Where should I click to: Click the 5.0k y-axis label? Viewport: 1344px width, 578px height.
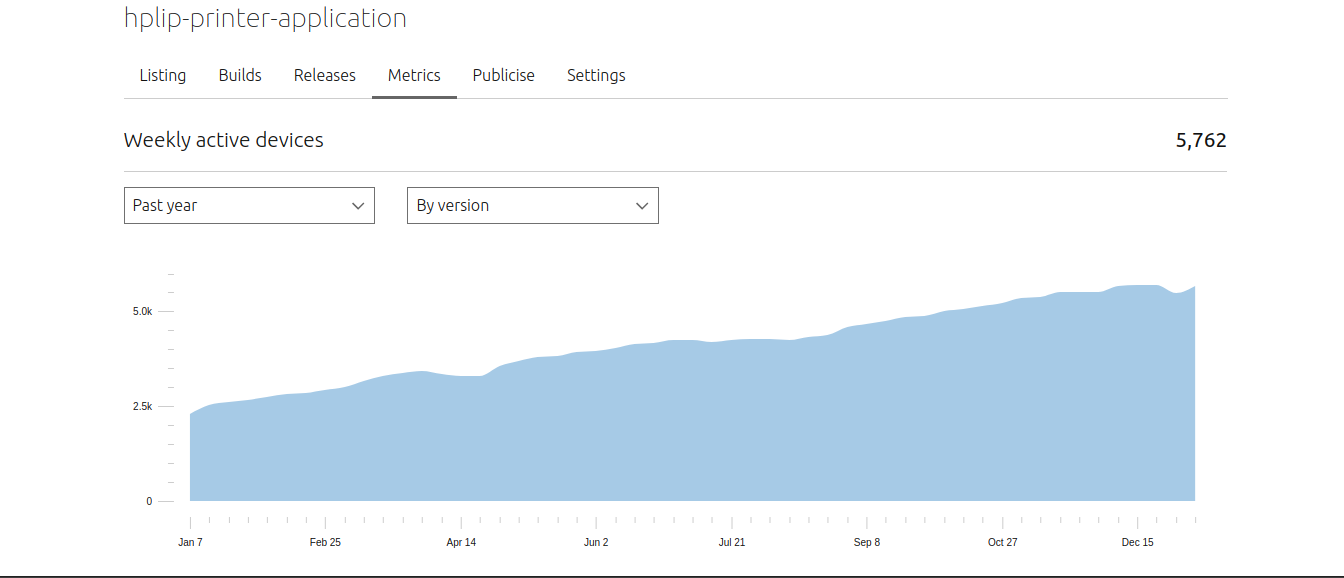point(142,311)
